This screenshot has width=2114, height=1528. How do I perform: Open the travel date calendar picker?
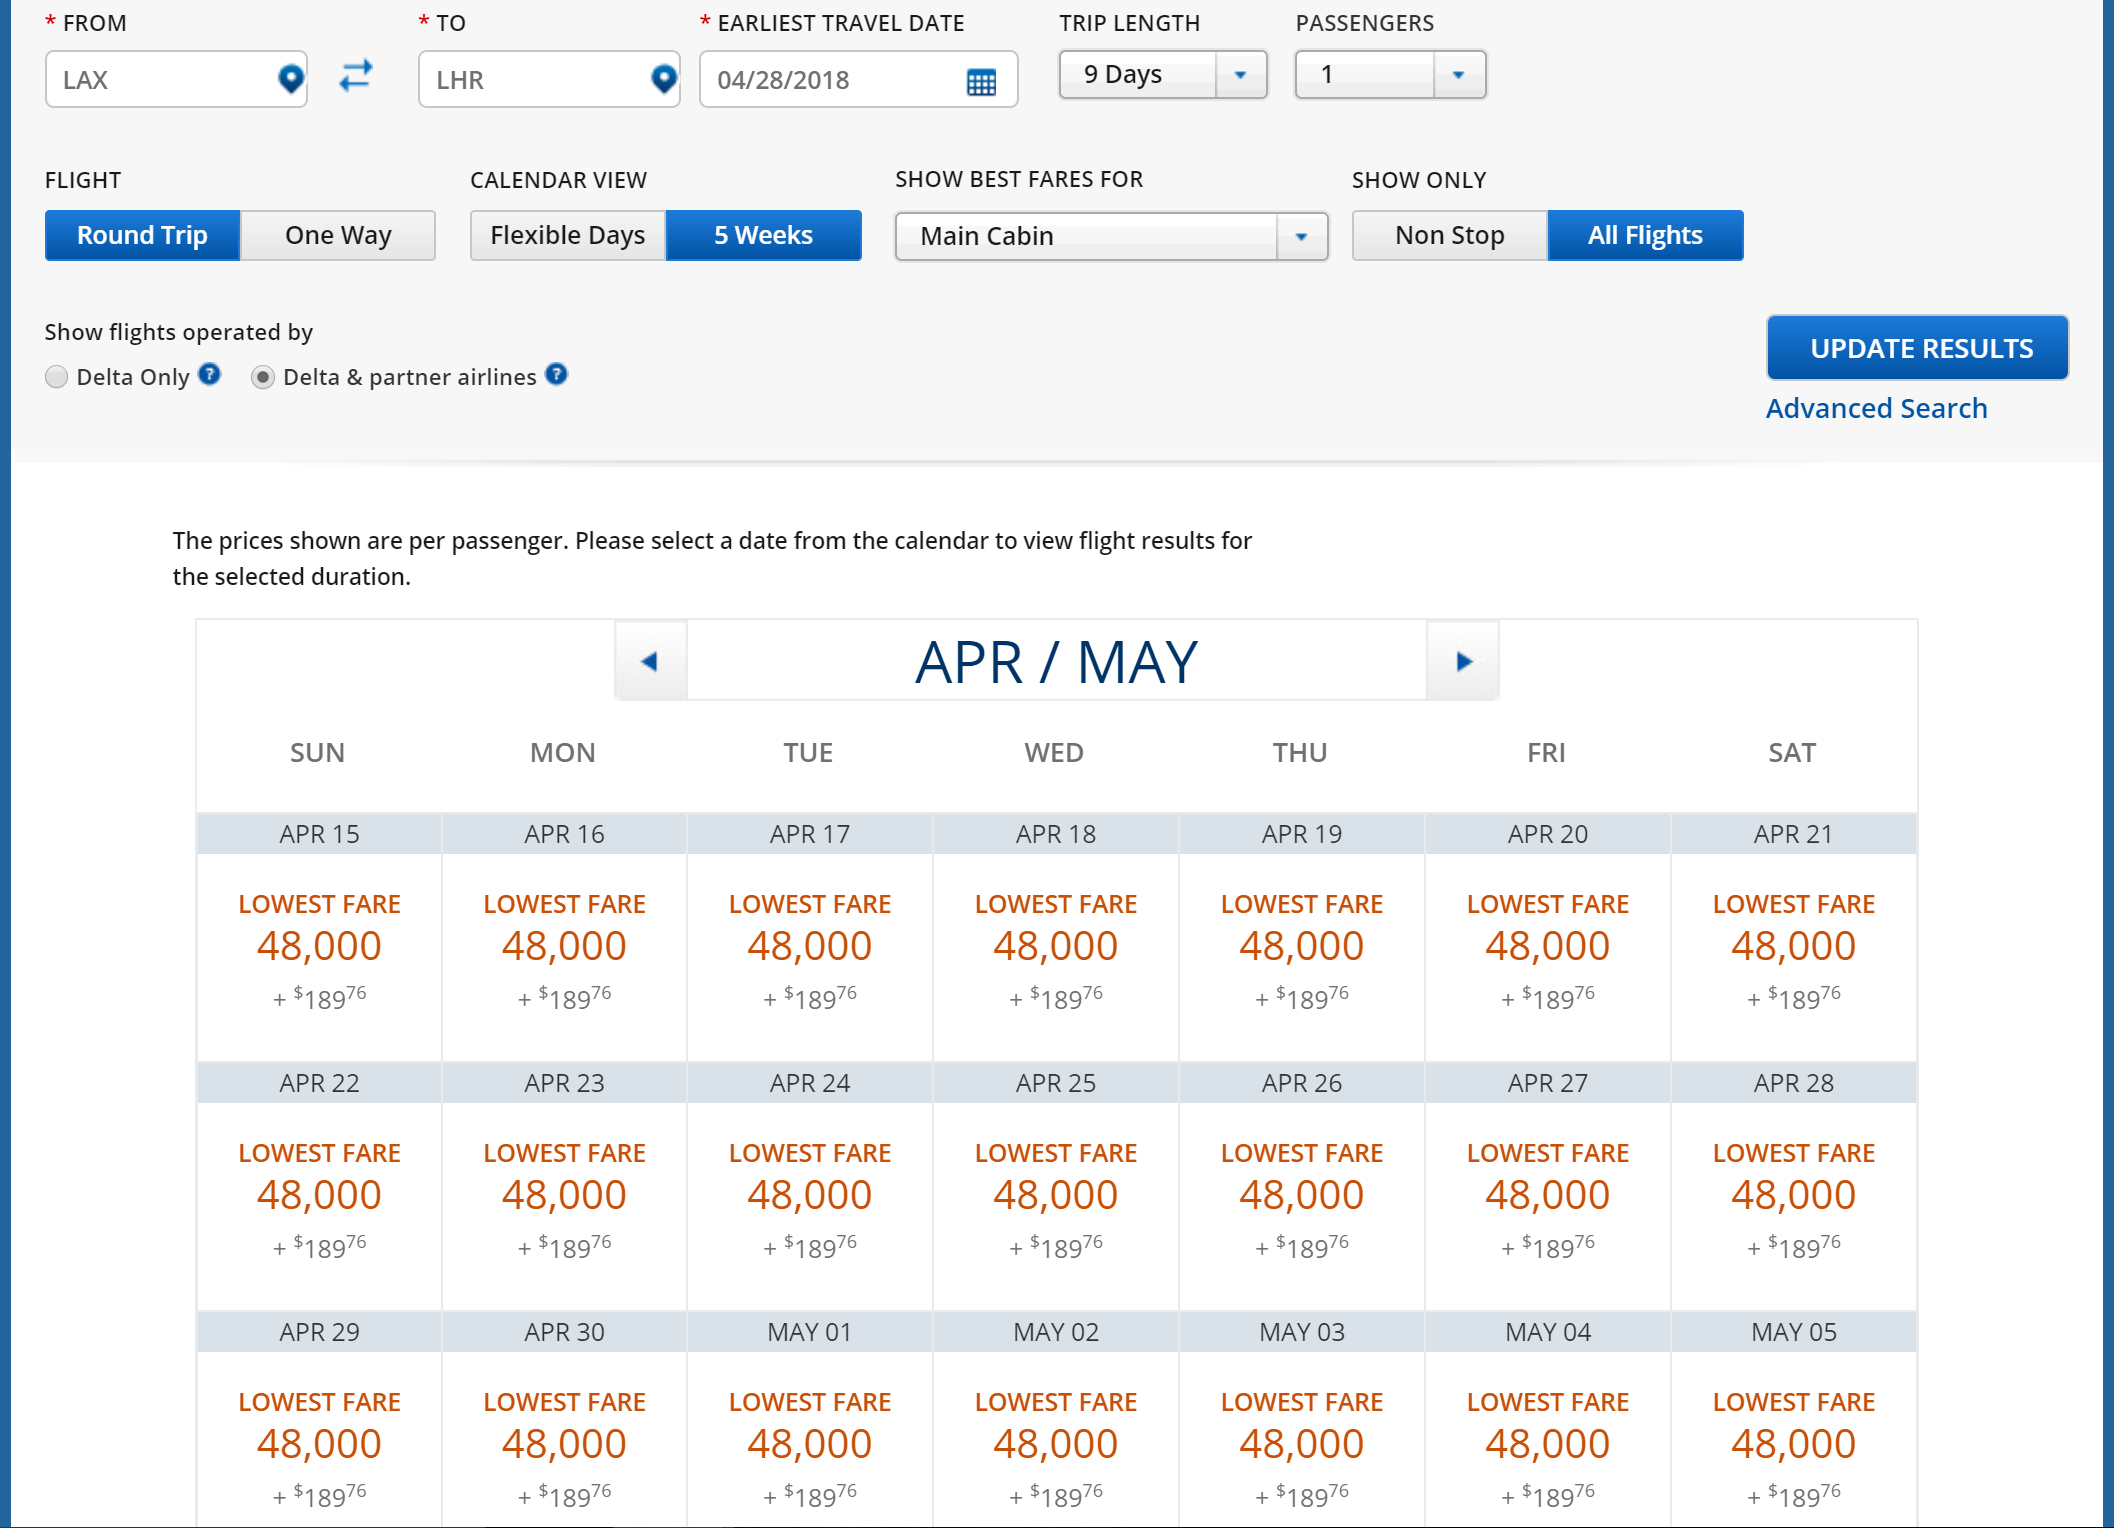pyautogui.click(x=981, y=82)
